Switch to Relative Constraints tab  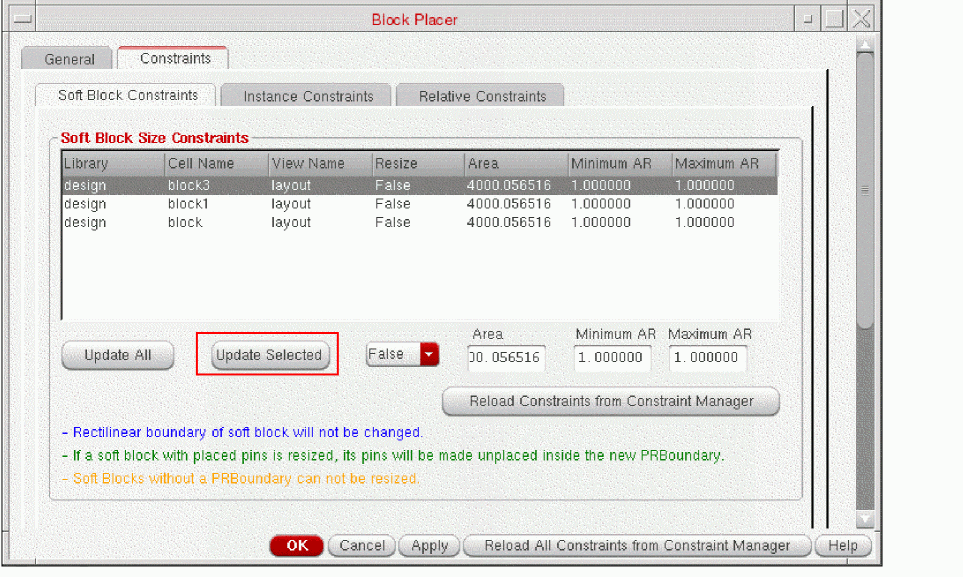point(482,97)
